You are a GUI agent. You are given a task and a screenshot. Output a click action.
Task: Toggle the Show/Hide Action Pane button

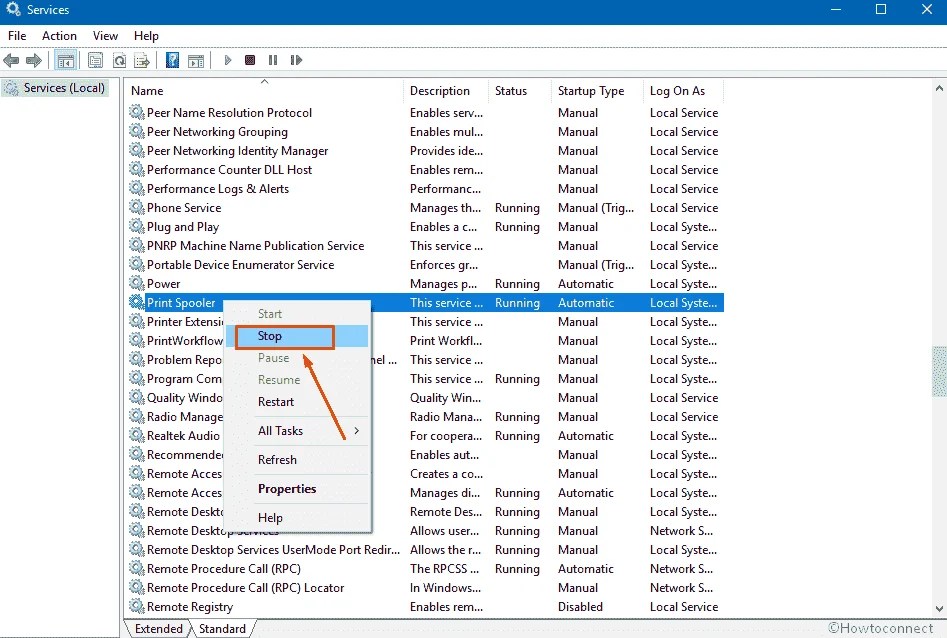pos(197,60)
